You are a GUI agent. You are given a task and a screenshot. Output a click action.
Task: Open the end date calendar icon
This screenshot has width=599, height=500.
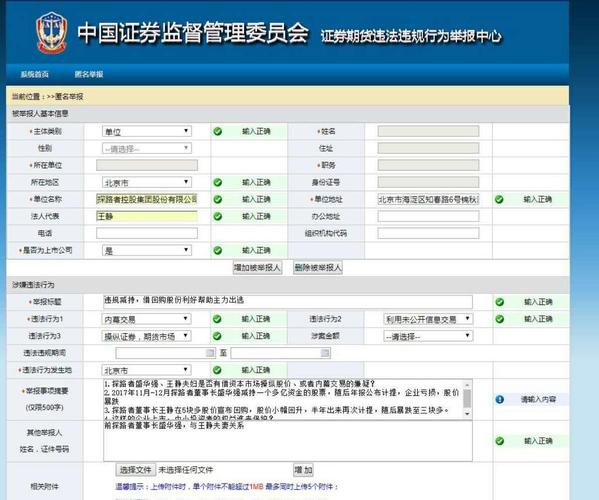(325, 353)
